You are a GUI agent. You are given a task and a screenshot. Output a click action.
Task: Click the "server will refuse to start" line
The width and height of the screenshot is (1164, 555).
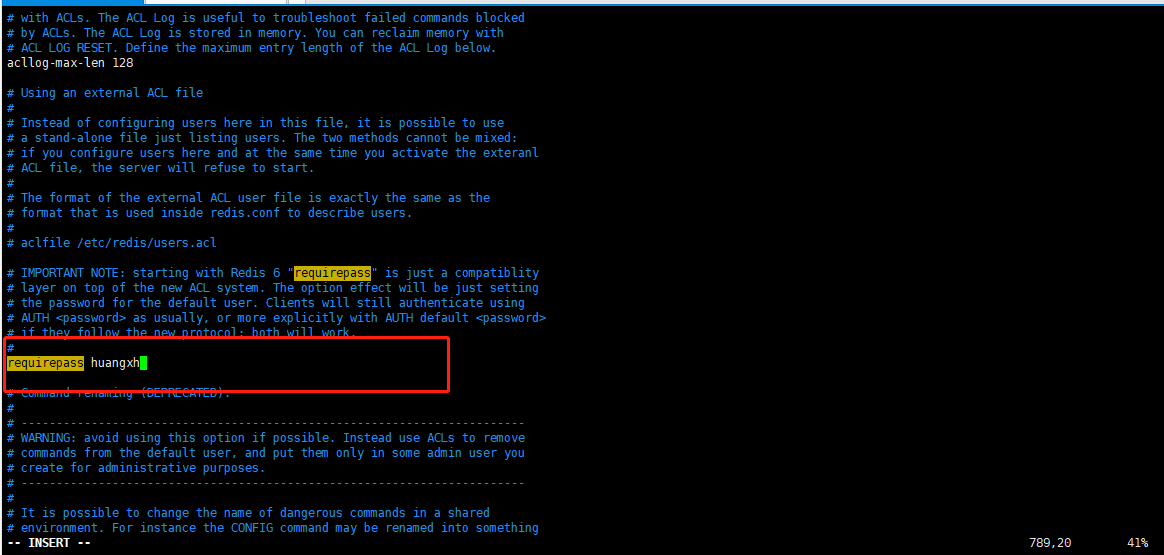[160, 168]
